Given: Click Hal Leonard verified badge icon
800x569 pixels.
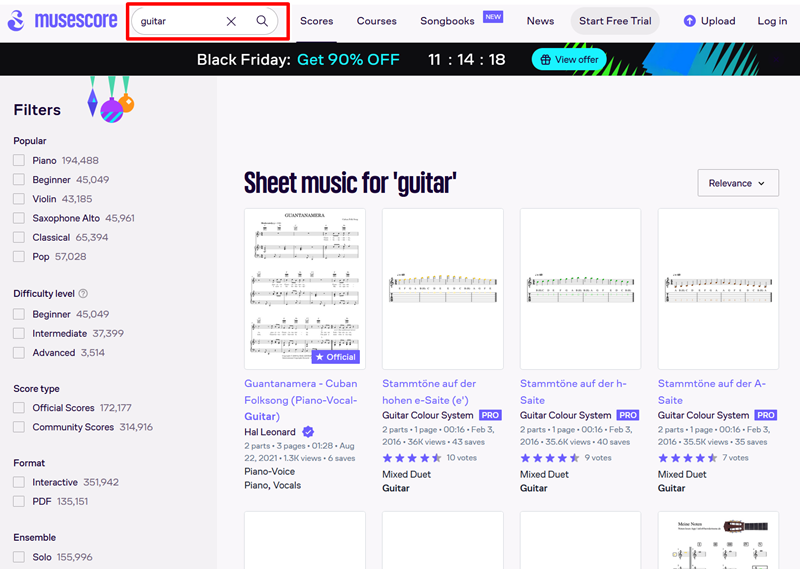Looking at the screenshot, I should click(x=308, y=432).
